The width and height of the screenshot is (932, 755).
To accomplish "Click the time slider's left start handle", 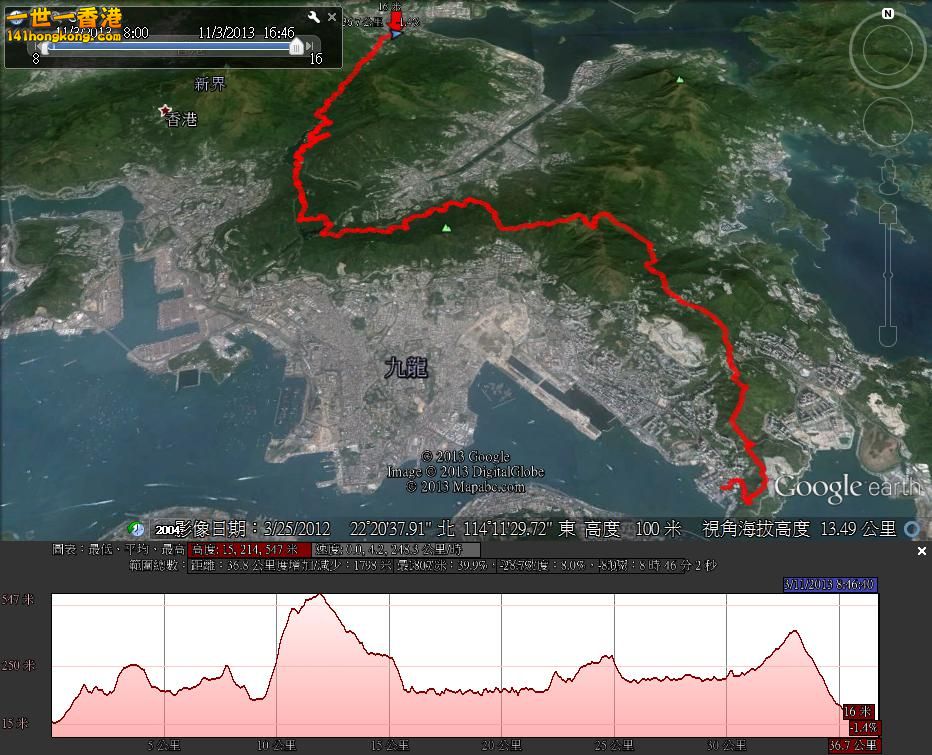I will 44,47.
